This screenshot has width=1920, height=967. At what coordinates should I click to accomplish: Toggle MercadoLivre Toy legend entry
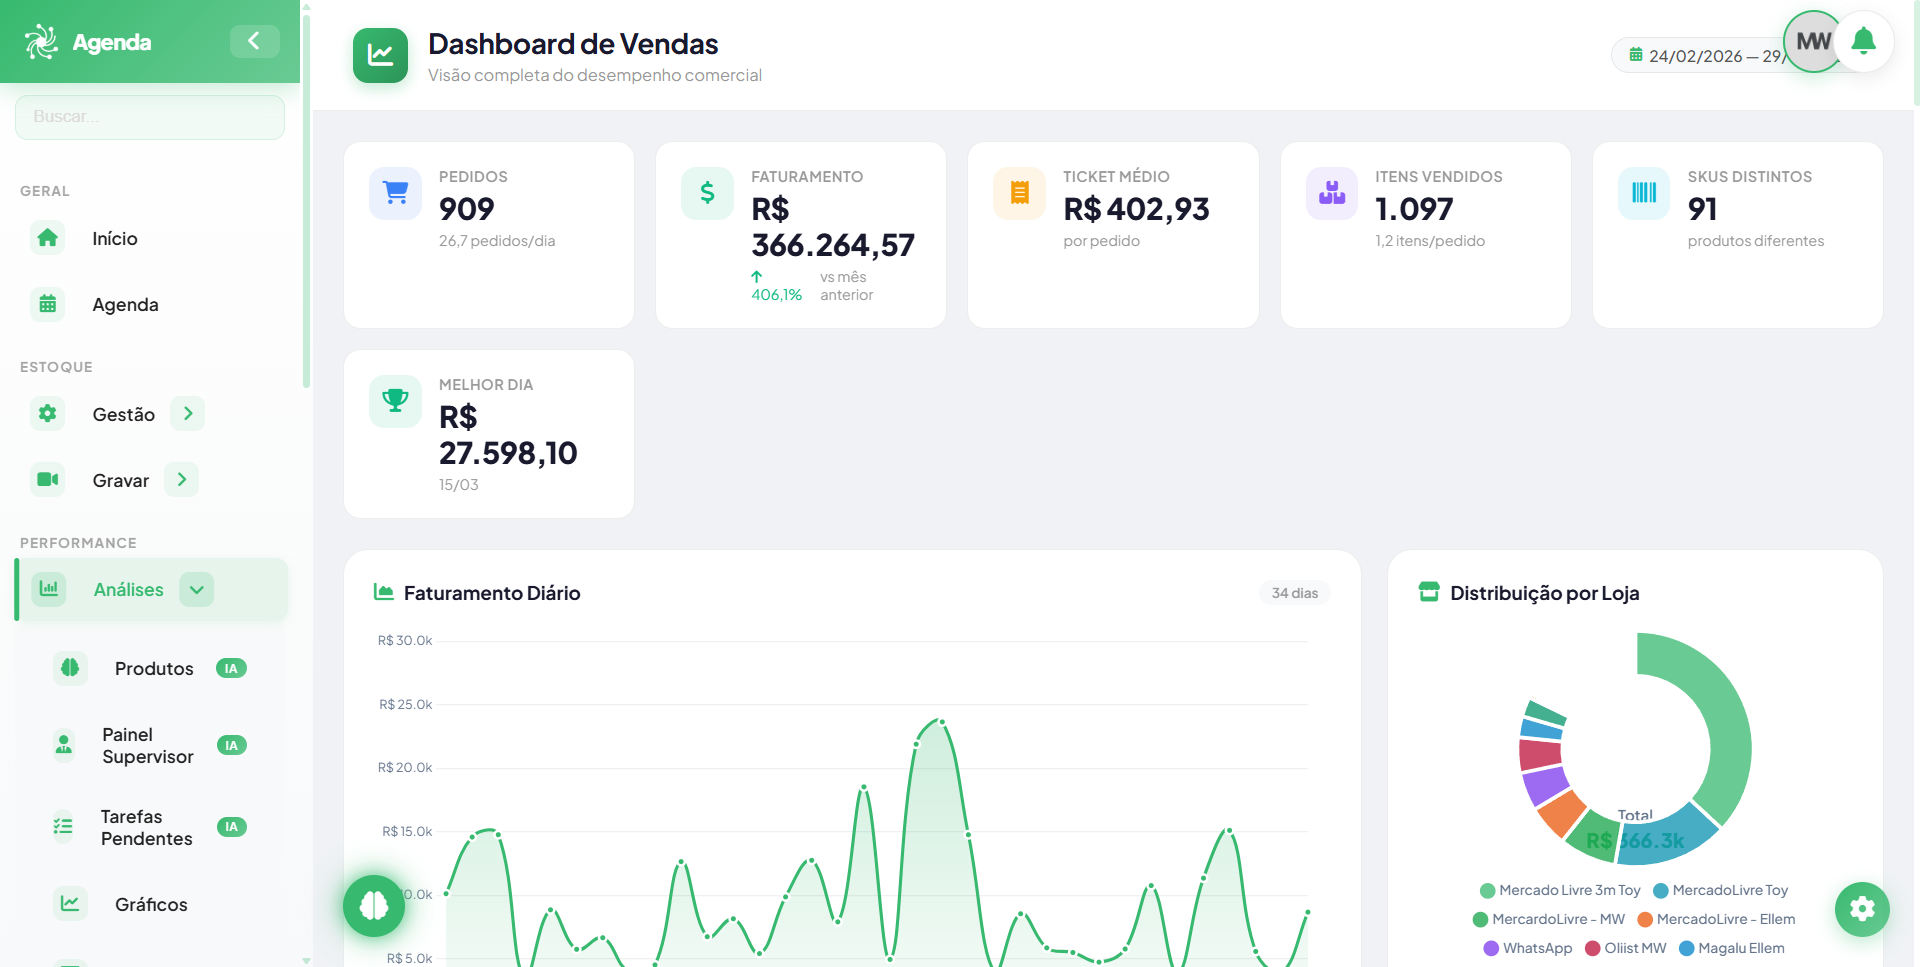coord(1721,890)
